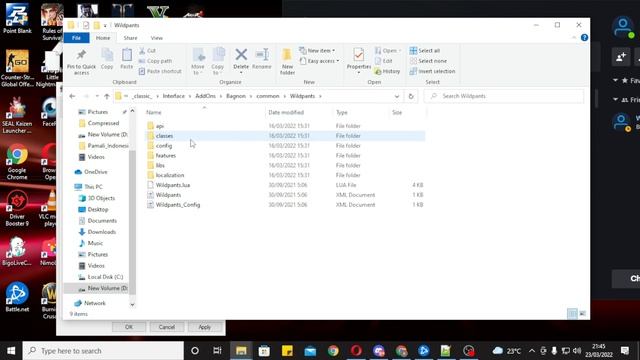Click Invert selection
Image resolution: width=640 pixels, height=360 pixels.
[432, 71]
